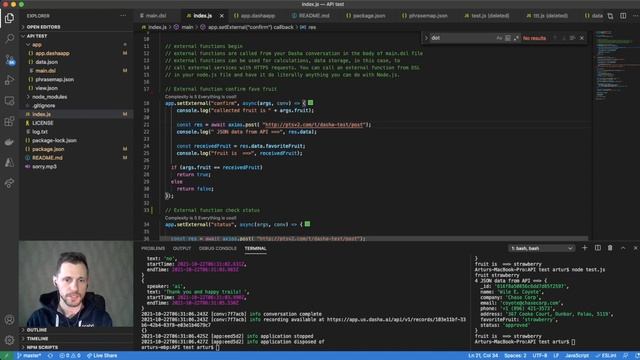640x360 pixels.
Task: Expand the replace toggle arrow in find widget
Action: point(426,38)
